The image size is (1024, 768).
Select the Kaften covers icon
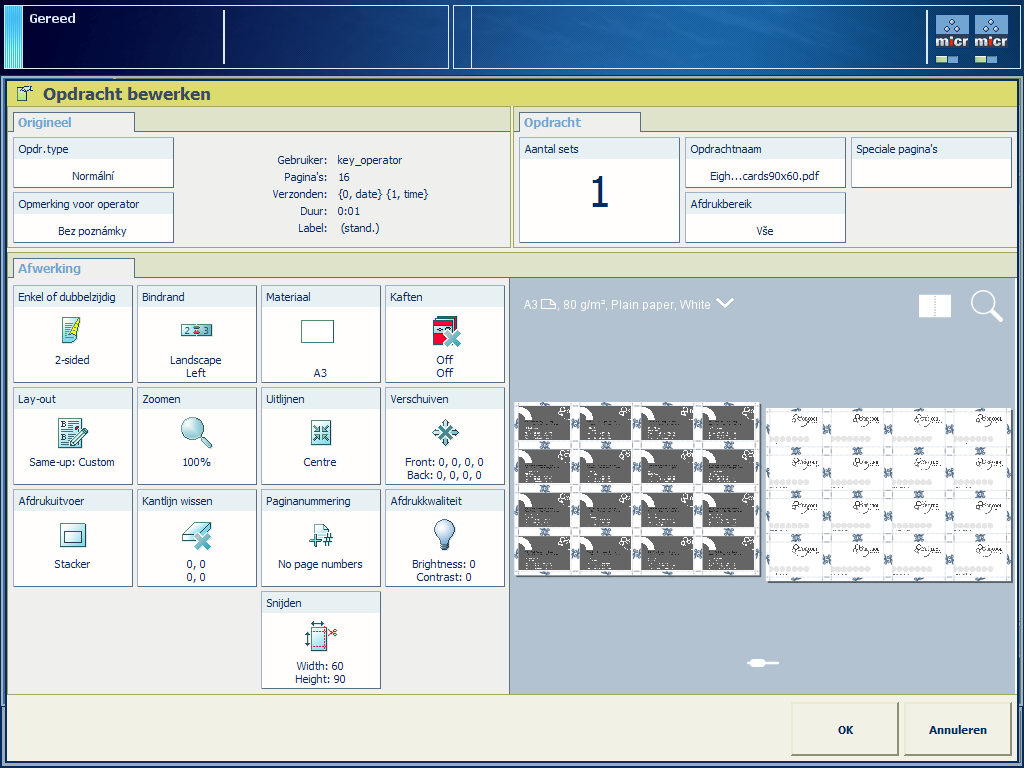click(444, 331)
